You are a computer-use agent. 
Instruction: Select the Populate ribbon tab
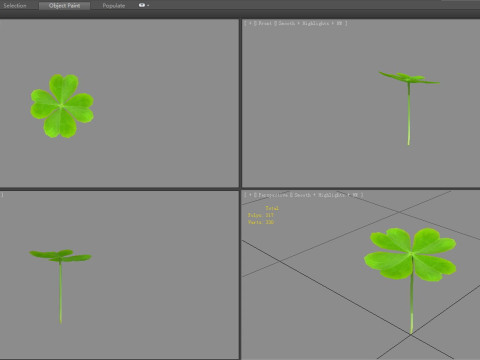[x=114, y=6]
